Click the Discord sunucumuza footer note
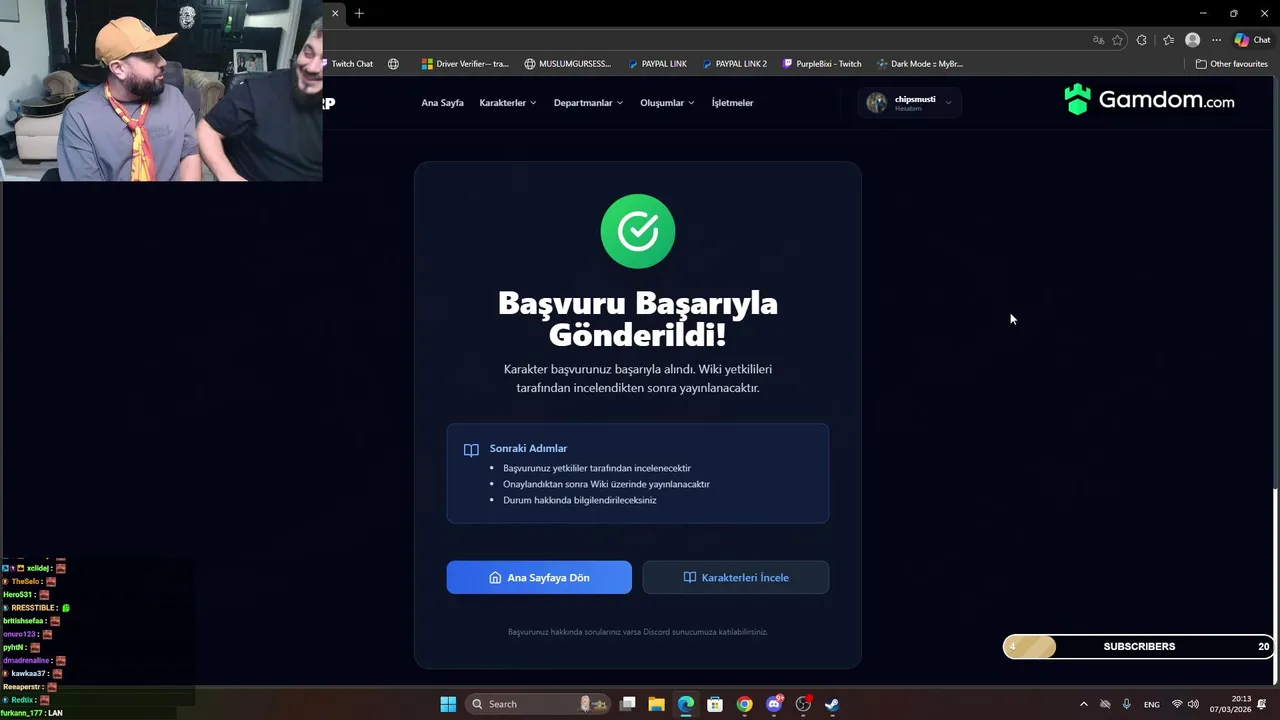The width and height of the screenshot is (1280, 720). tap(638, 632)
